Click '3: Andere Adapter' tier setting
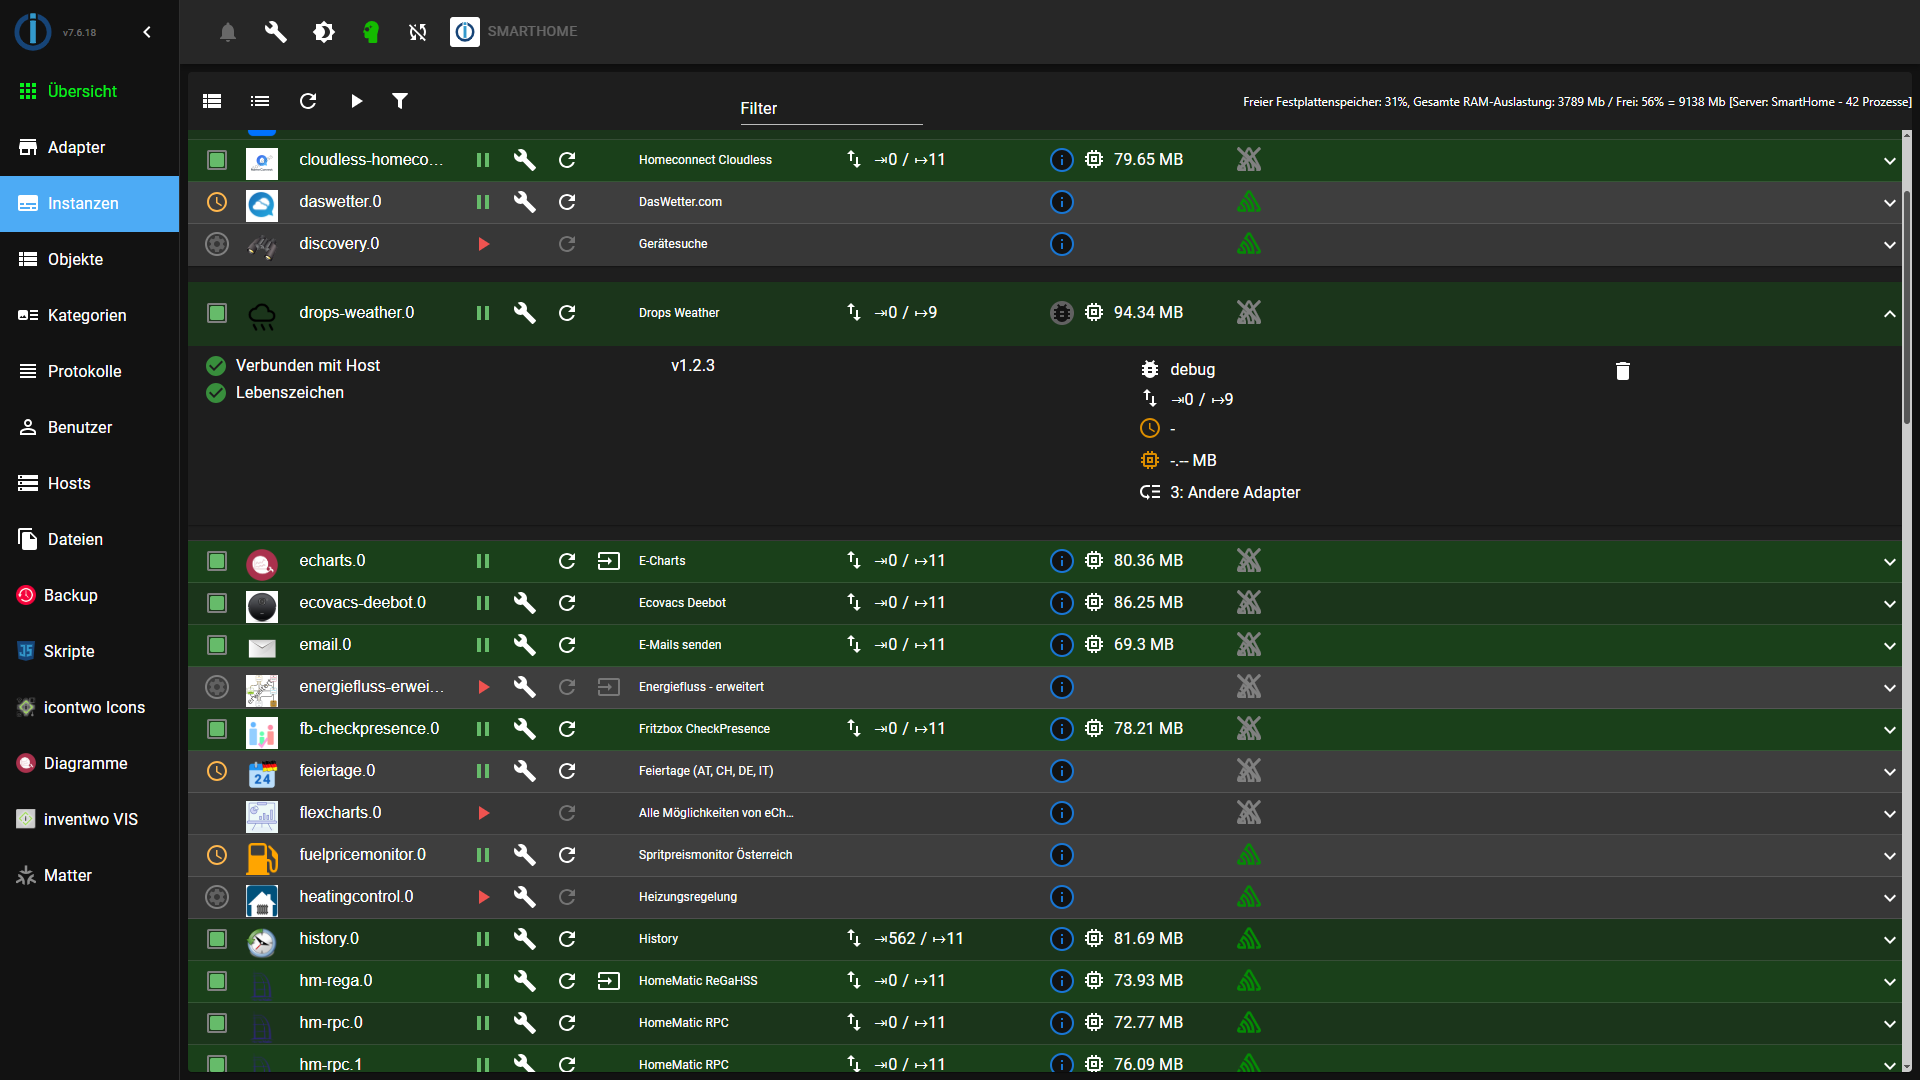The height and width of the screenshot is (1080, 1920). 1234,493
